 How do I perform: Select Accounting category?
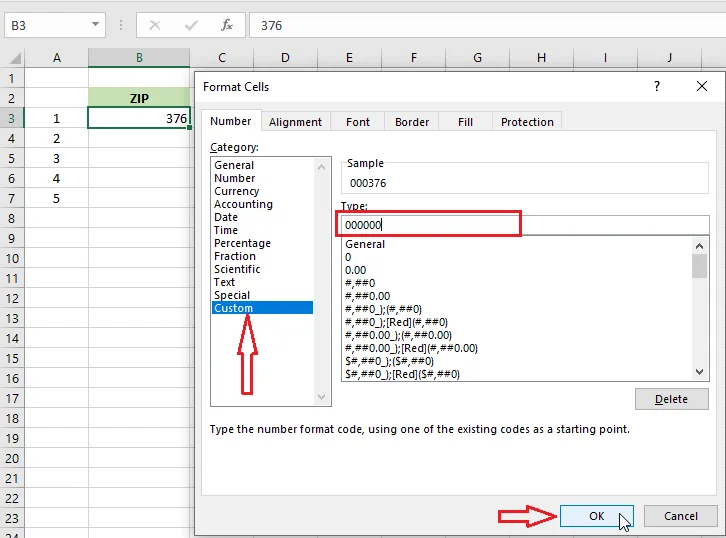pos(263,204)
